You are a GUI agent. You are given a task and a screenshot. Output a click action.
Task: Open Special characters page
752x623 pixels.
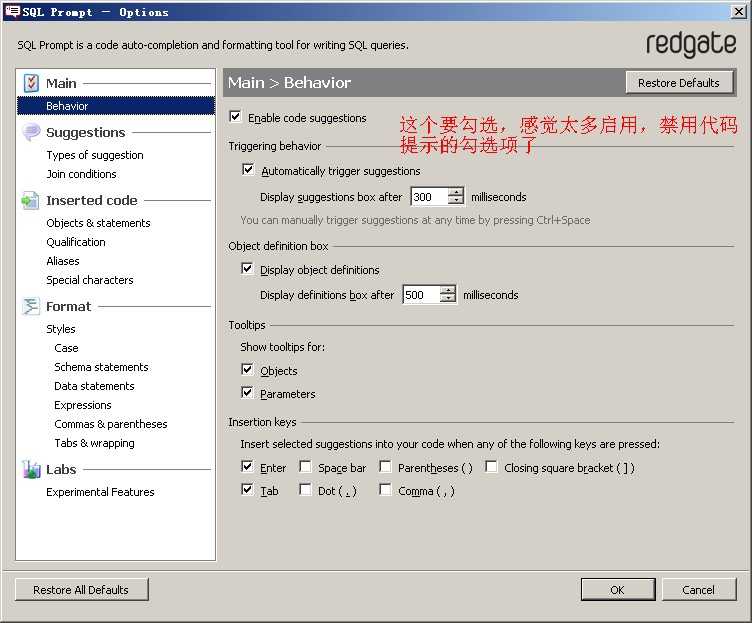tap(90, 280)
